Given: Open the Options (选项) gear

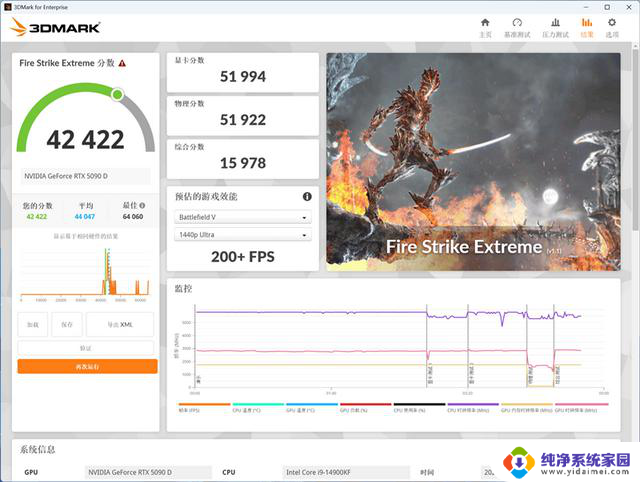Looking at the screenshot, I should (x=612, y=28).
